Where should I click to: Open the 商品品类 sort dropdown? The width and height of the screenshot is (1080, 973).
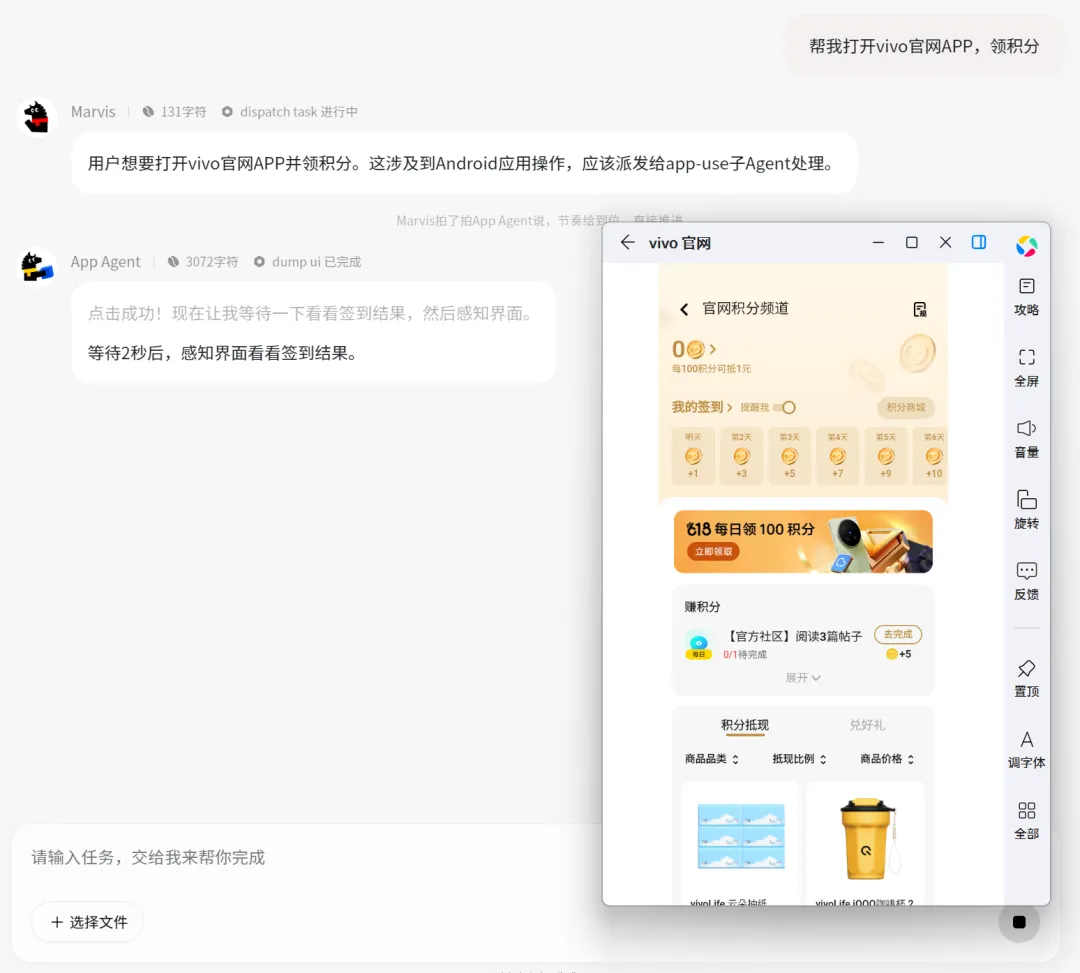(x=712, y=759)
